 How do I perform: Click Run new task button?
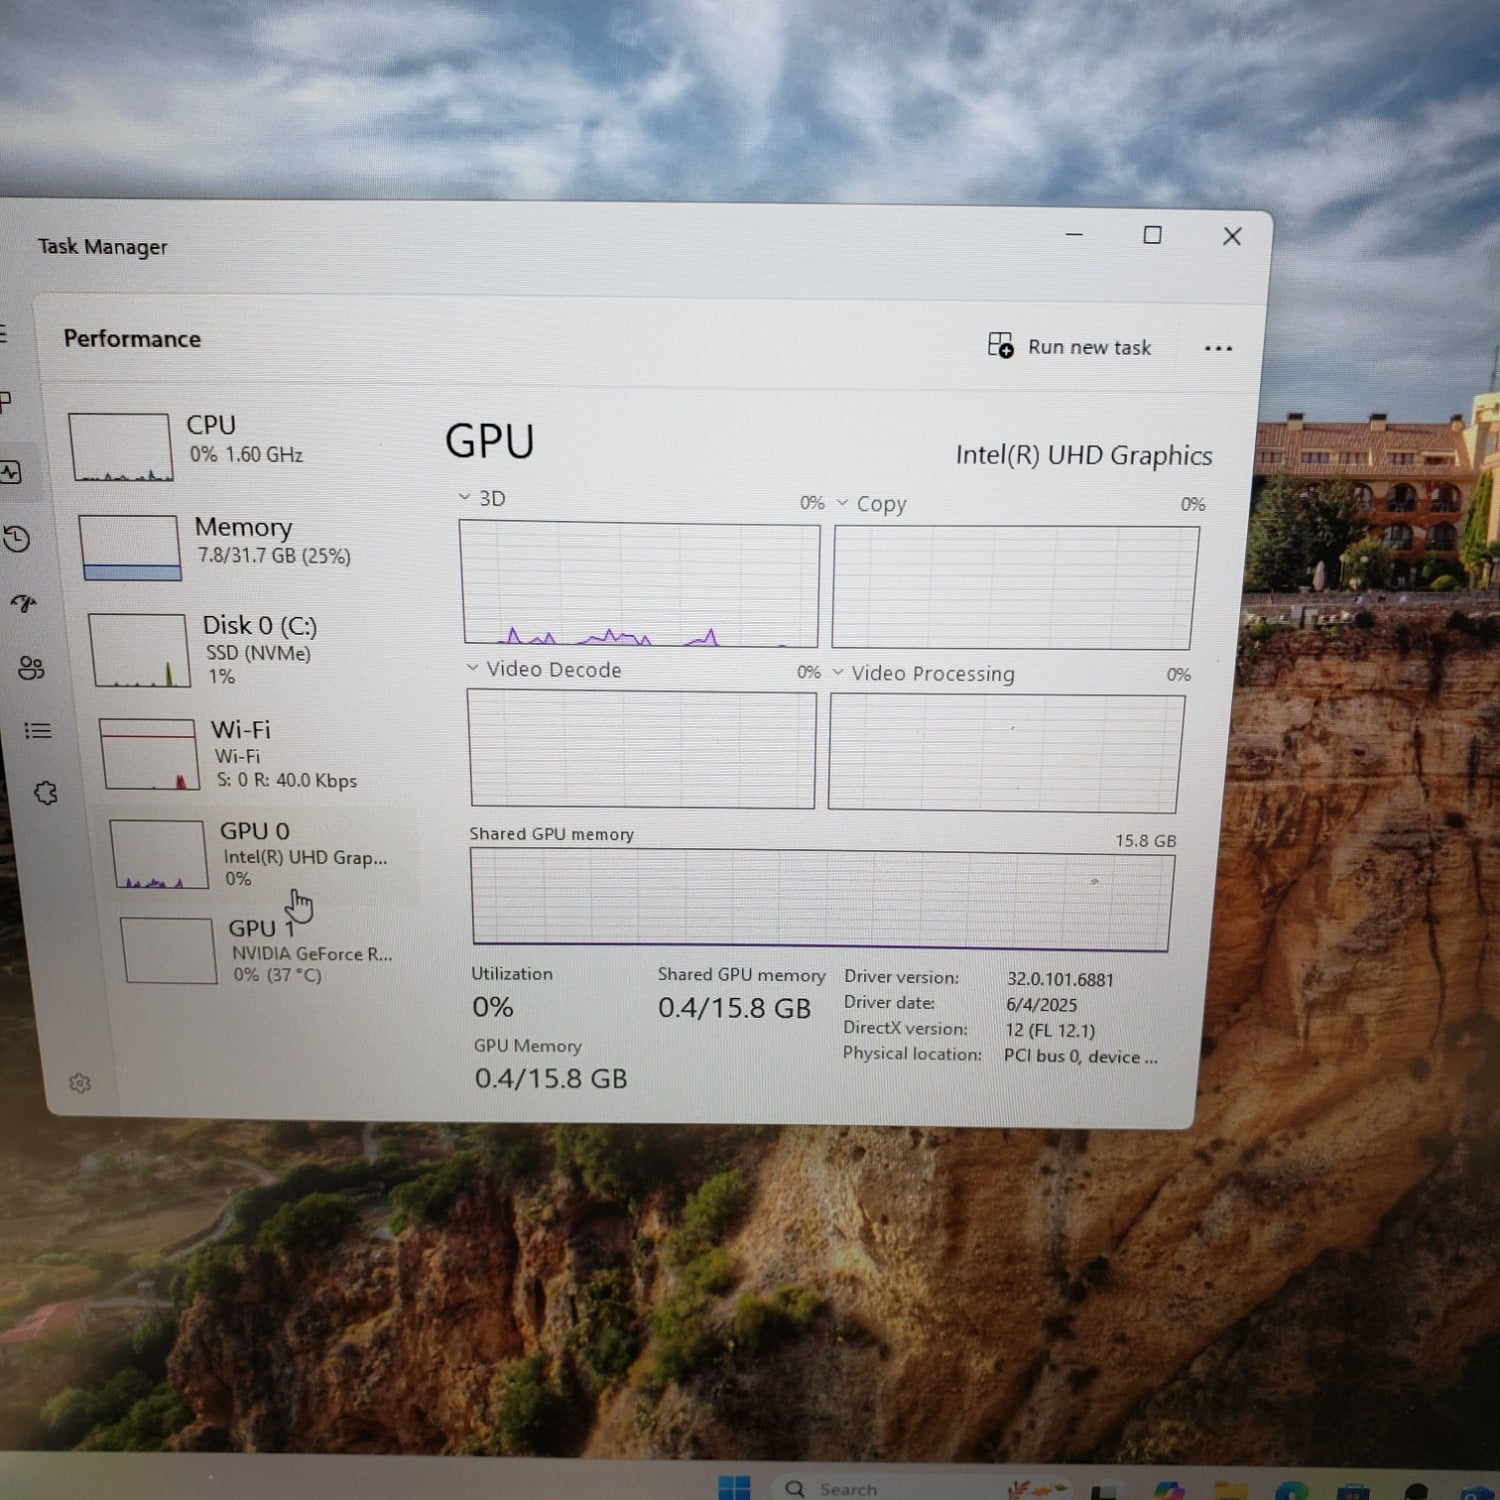(1070, 347)
